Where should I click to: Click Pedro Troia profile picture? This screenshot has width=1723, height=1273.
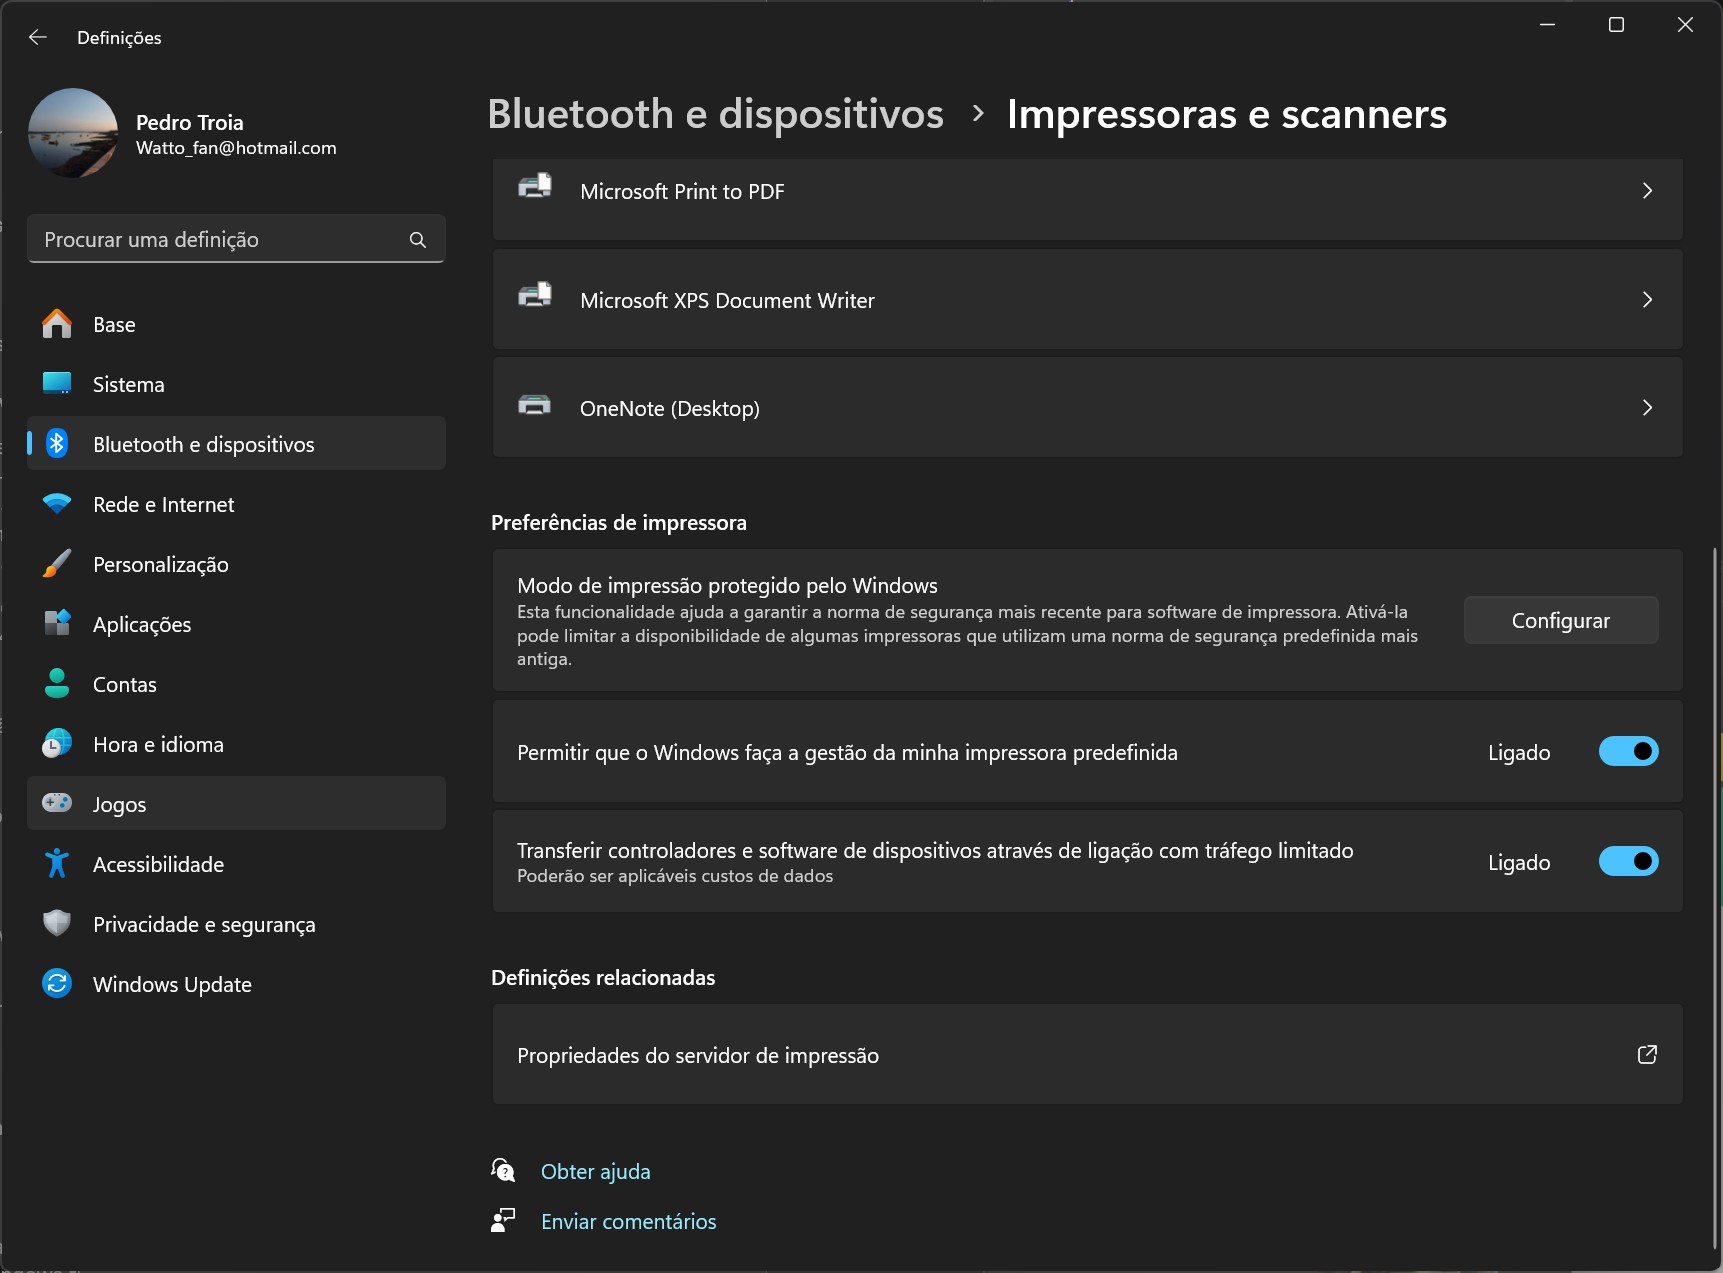pos(73,133)
